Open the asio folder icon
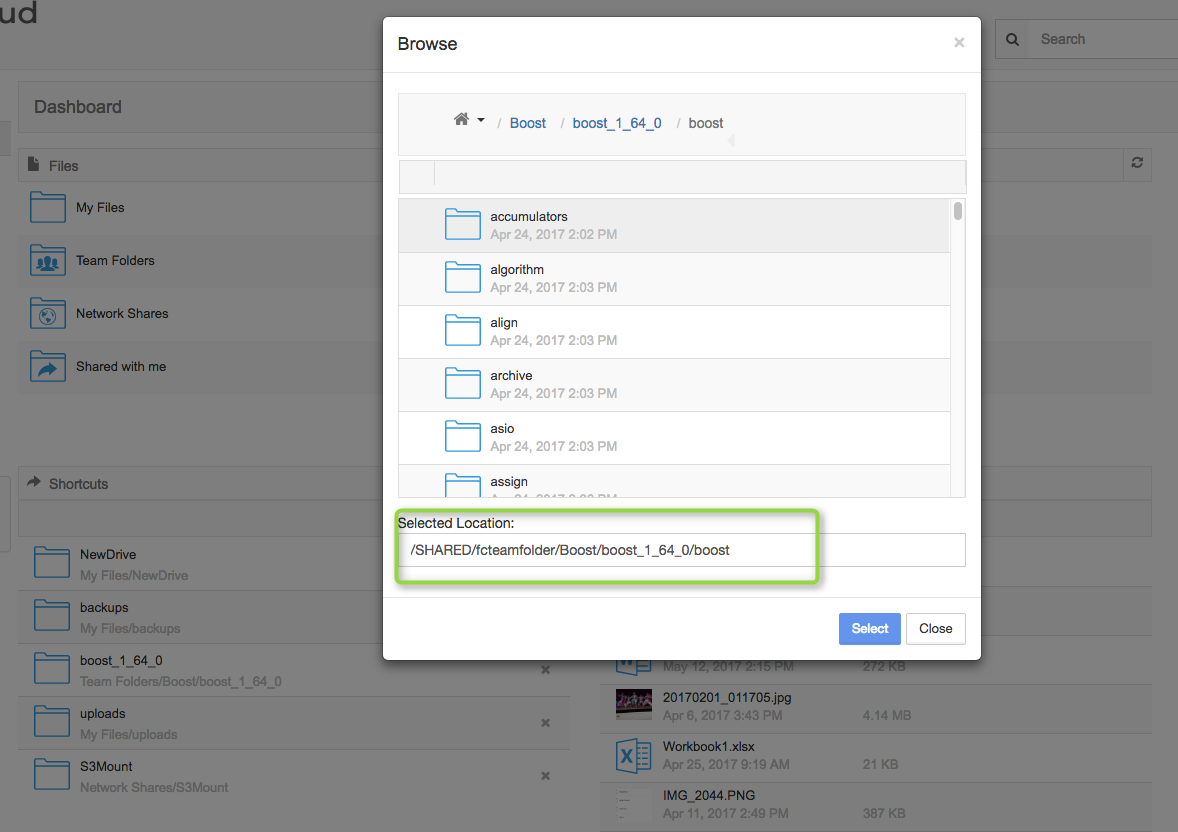 (x=463, y=436)
